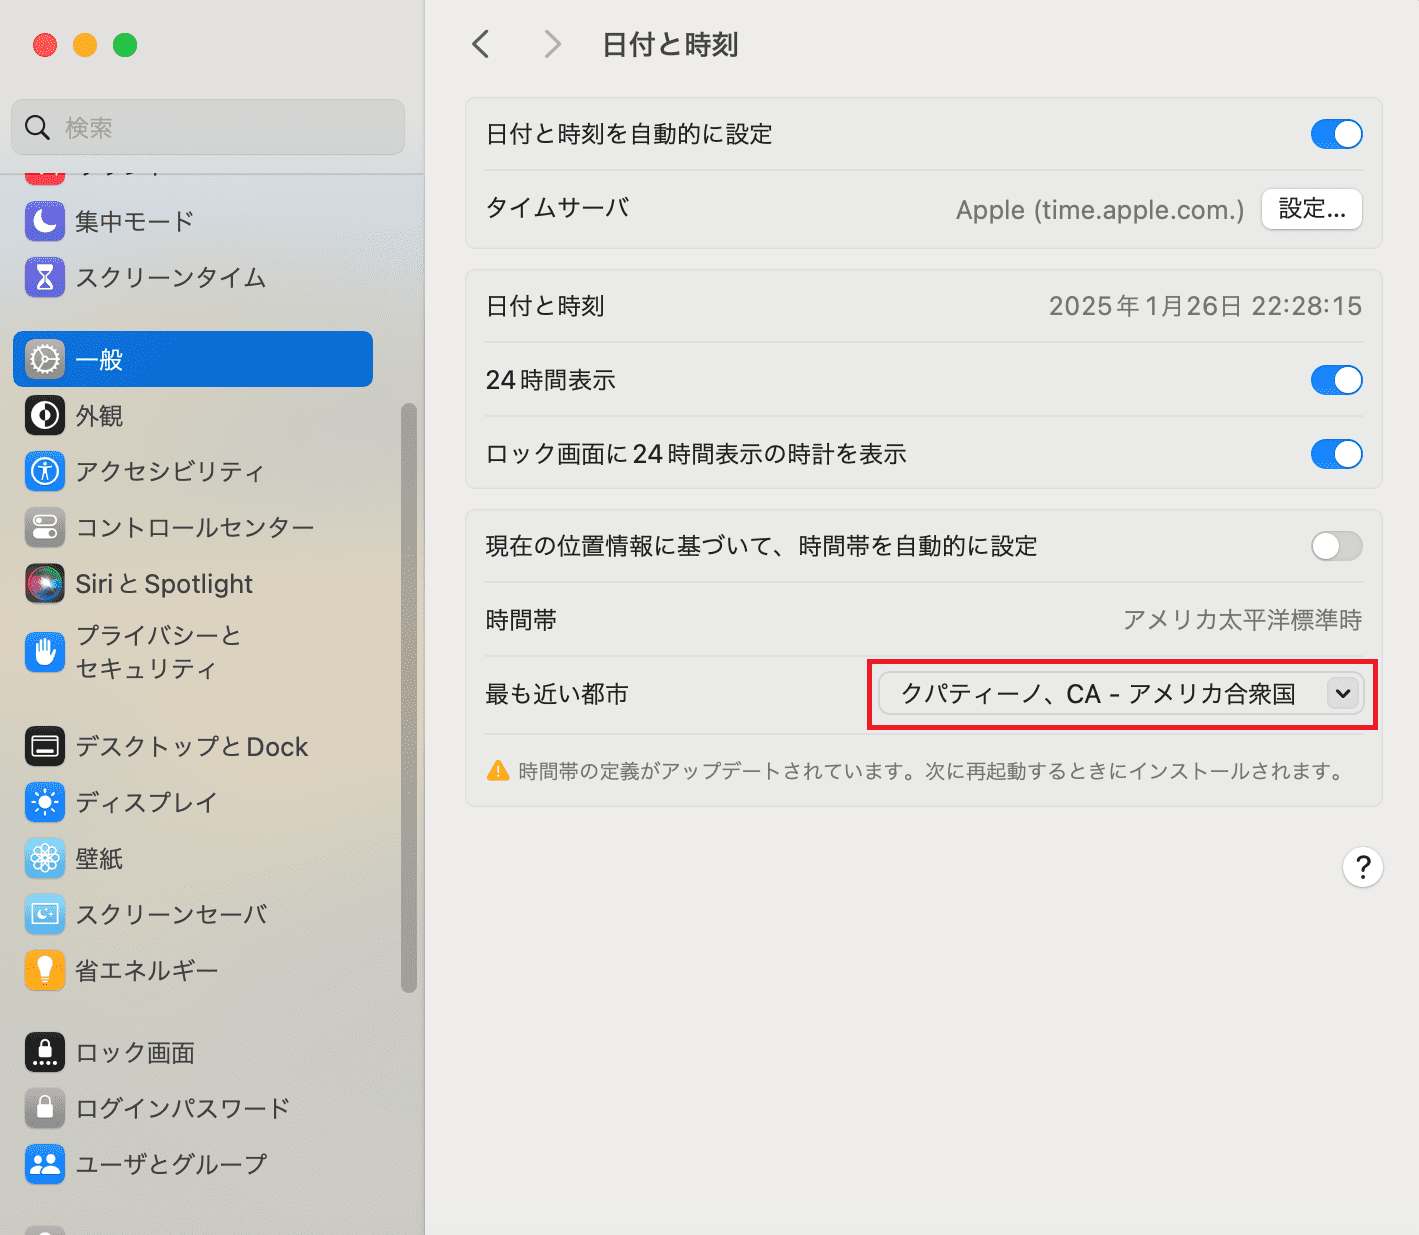1419x1235 pixels.
Task: Enable 時間帯を自動的に設定 location switch
Action: click(x=1337, y=546)
